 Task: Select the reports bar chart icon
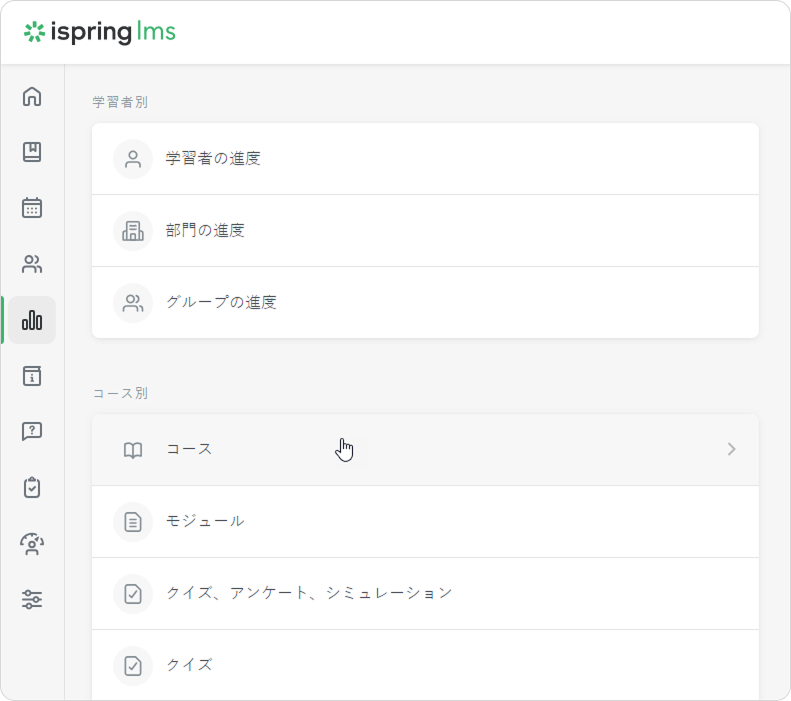pyautogui.click(x=32, y=320)
